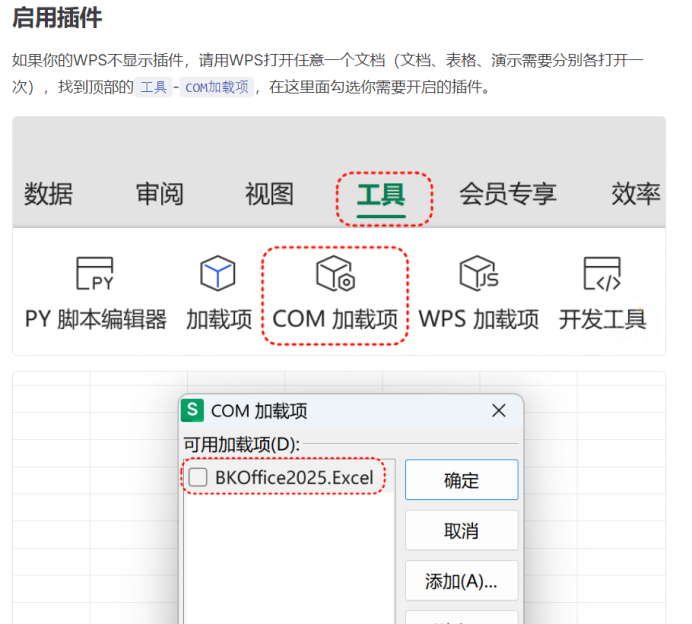The height and width of the screenshot is (624, 692).
Task: Open 开发工具 developer tools icon
Action: [602, 273]
